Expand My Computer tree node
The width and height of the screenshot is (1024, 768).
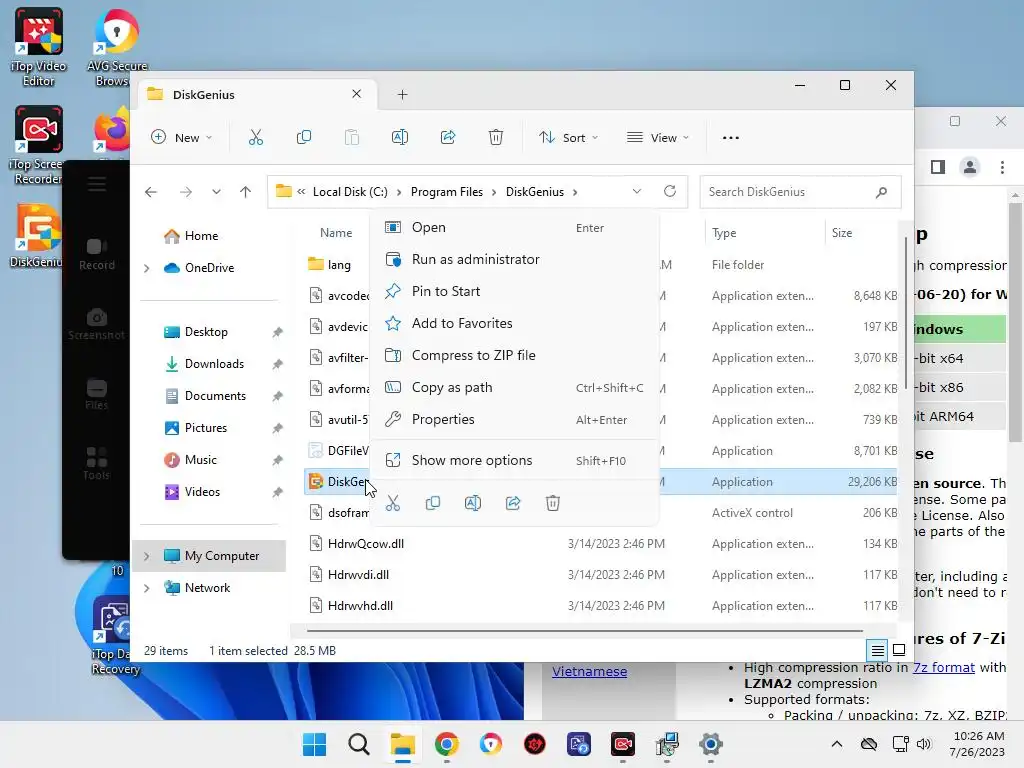point(147,556)
